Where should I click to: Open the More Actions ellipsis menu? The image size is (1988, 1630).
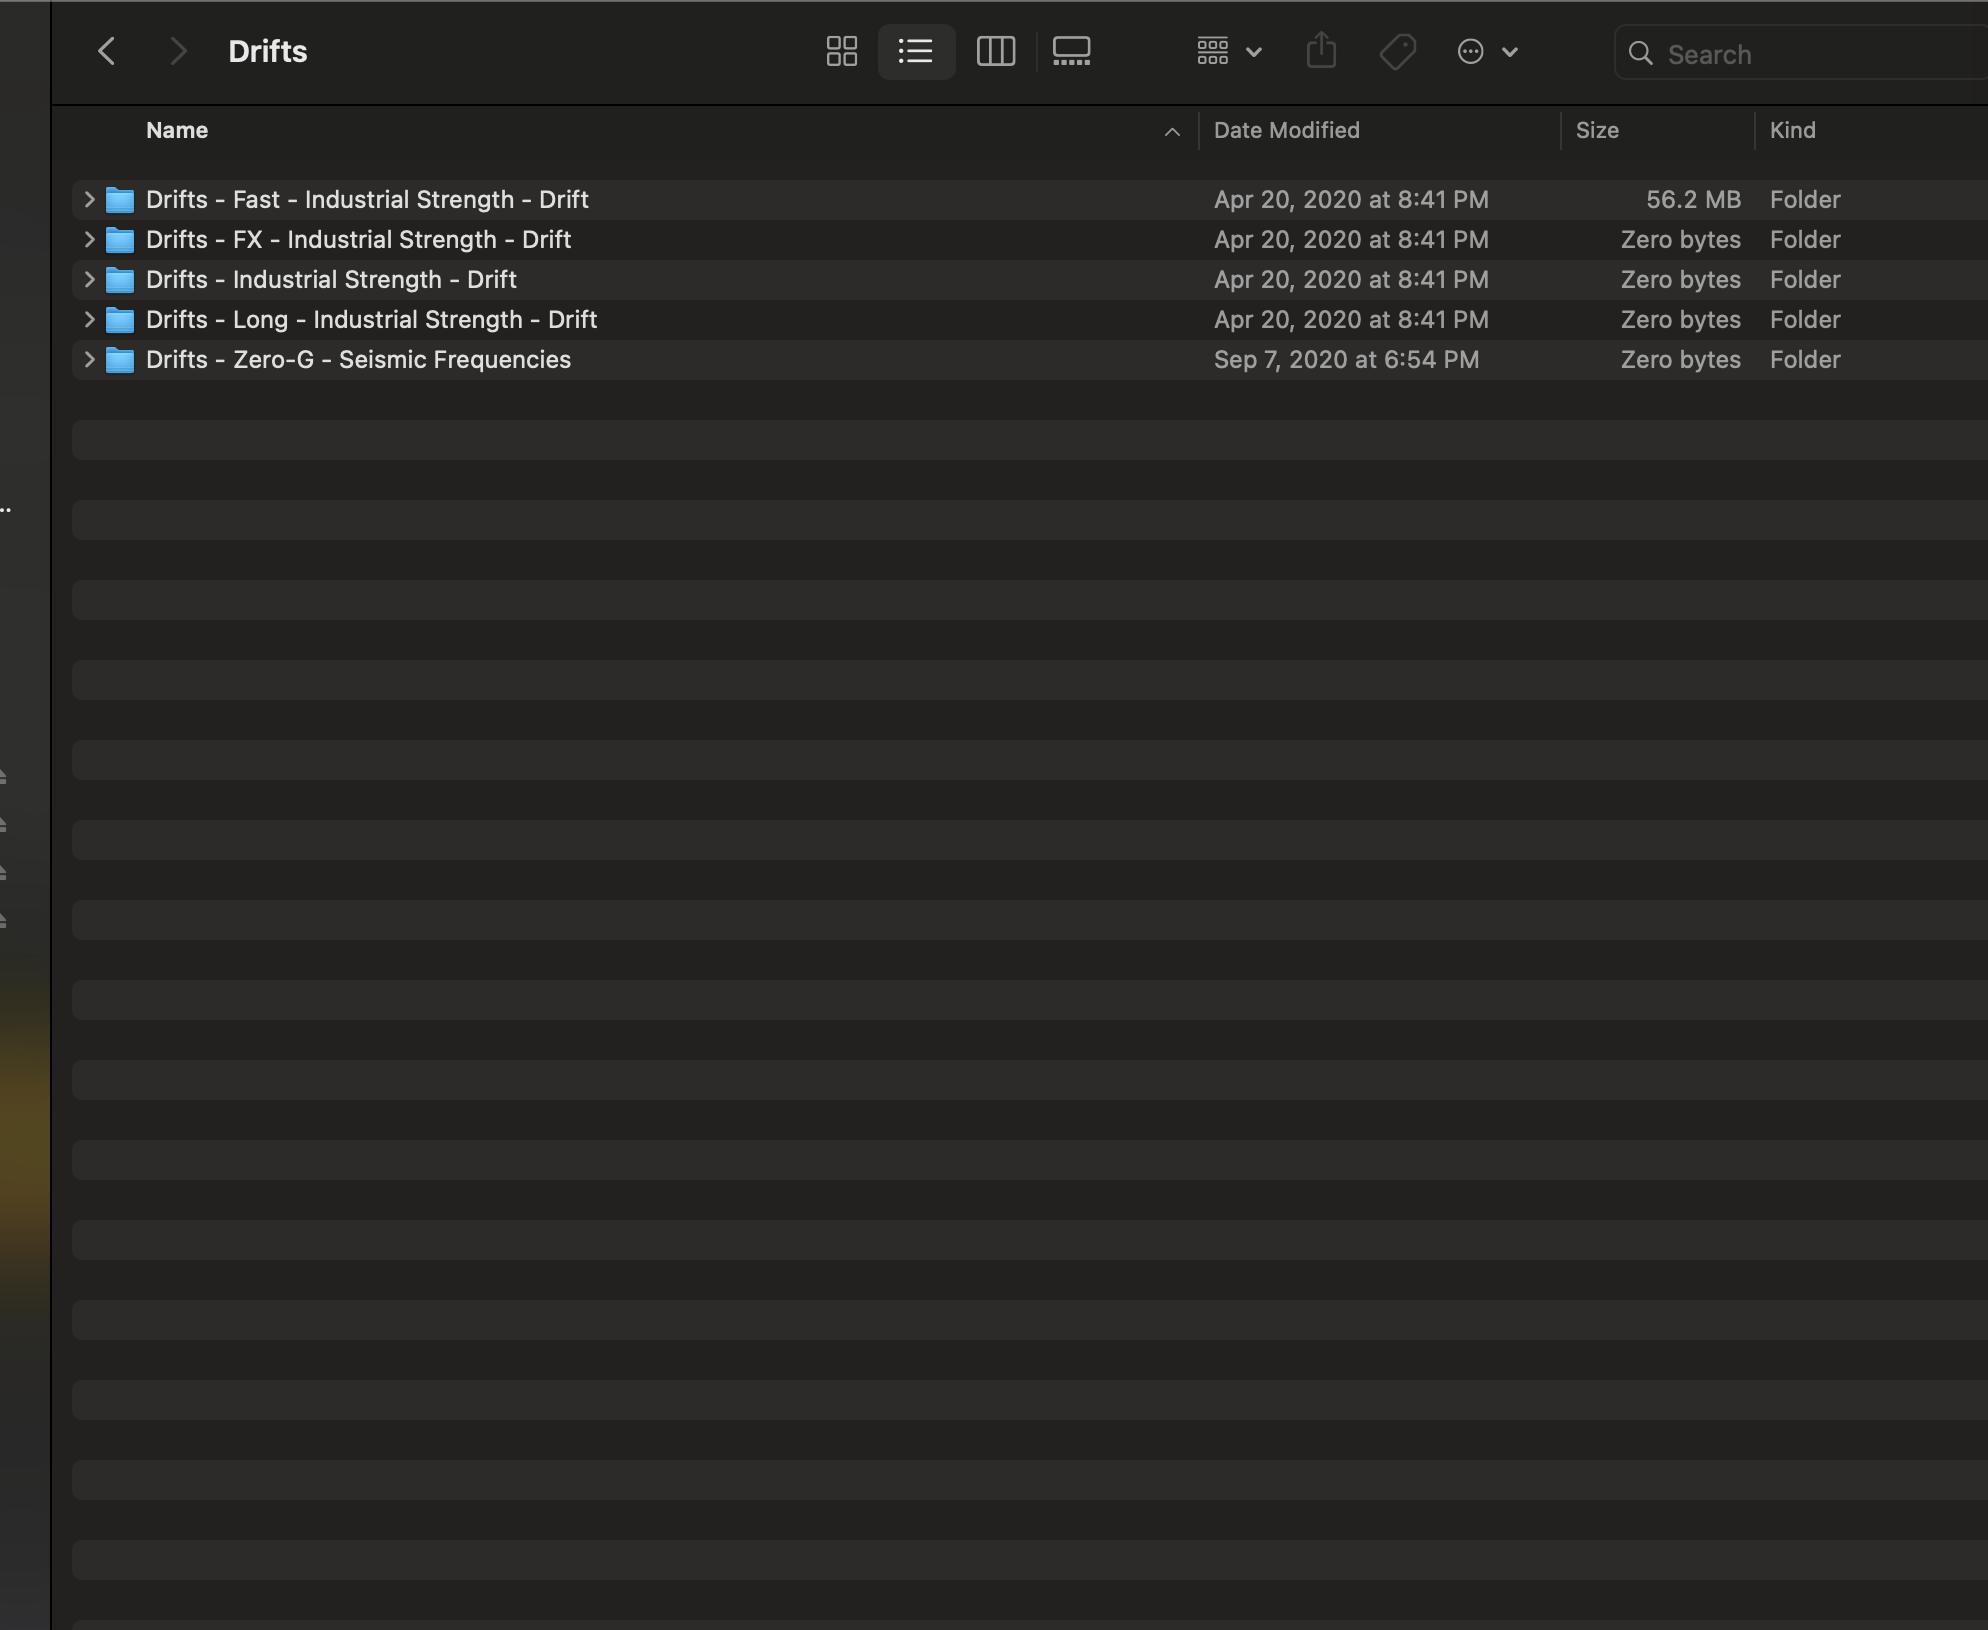tap(1487, 51)
